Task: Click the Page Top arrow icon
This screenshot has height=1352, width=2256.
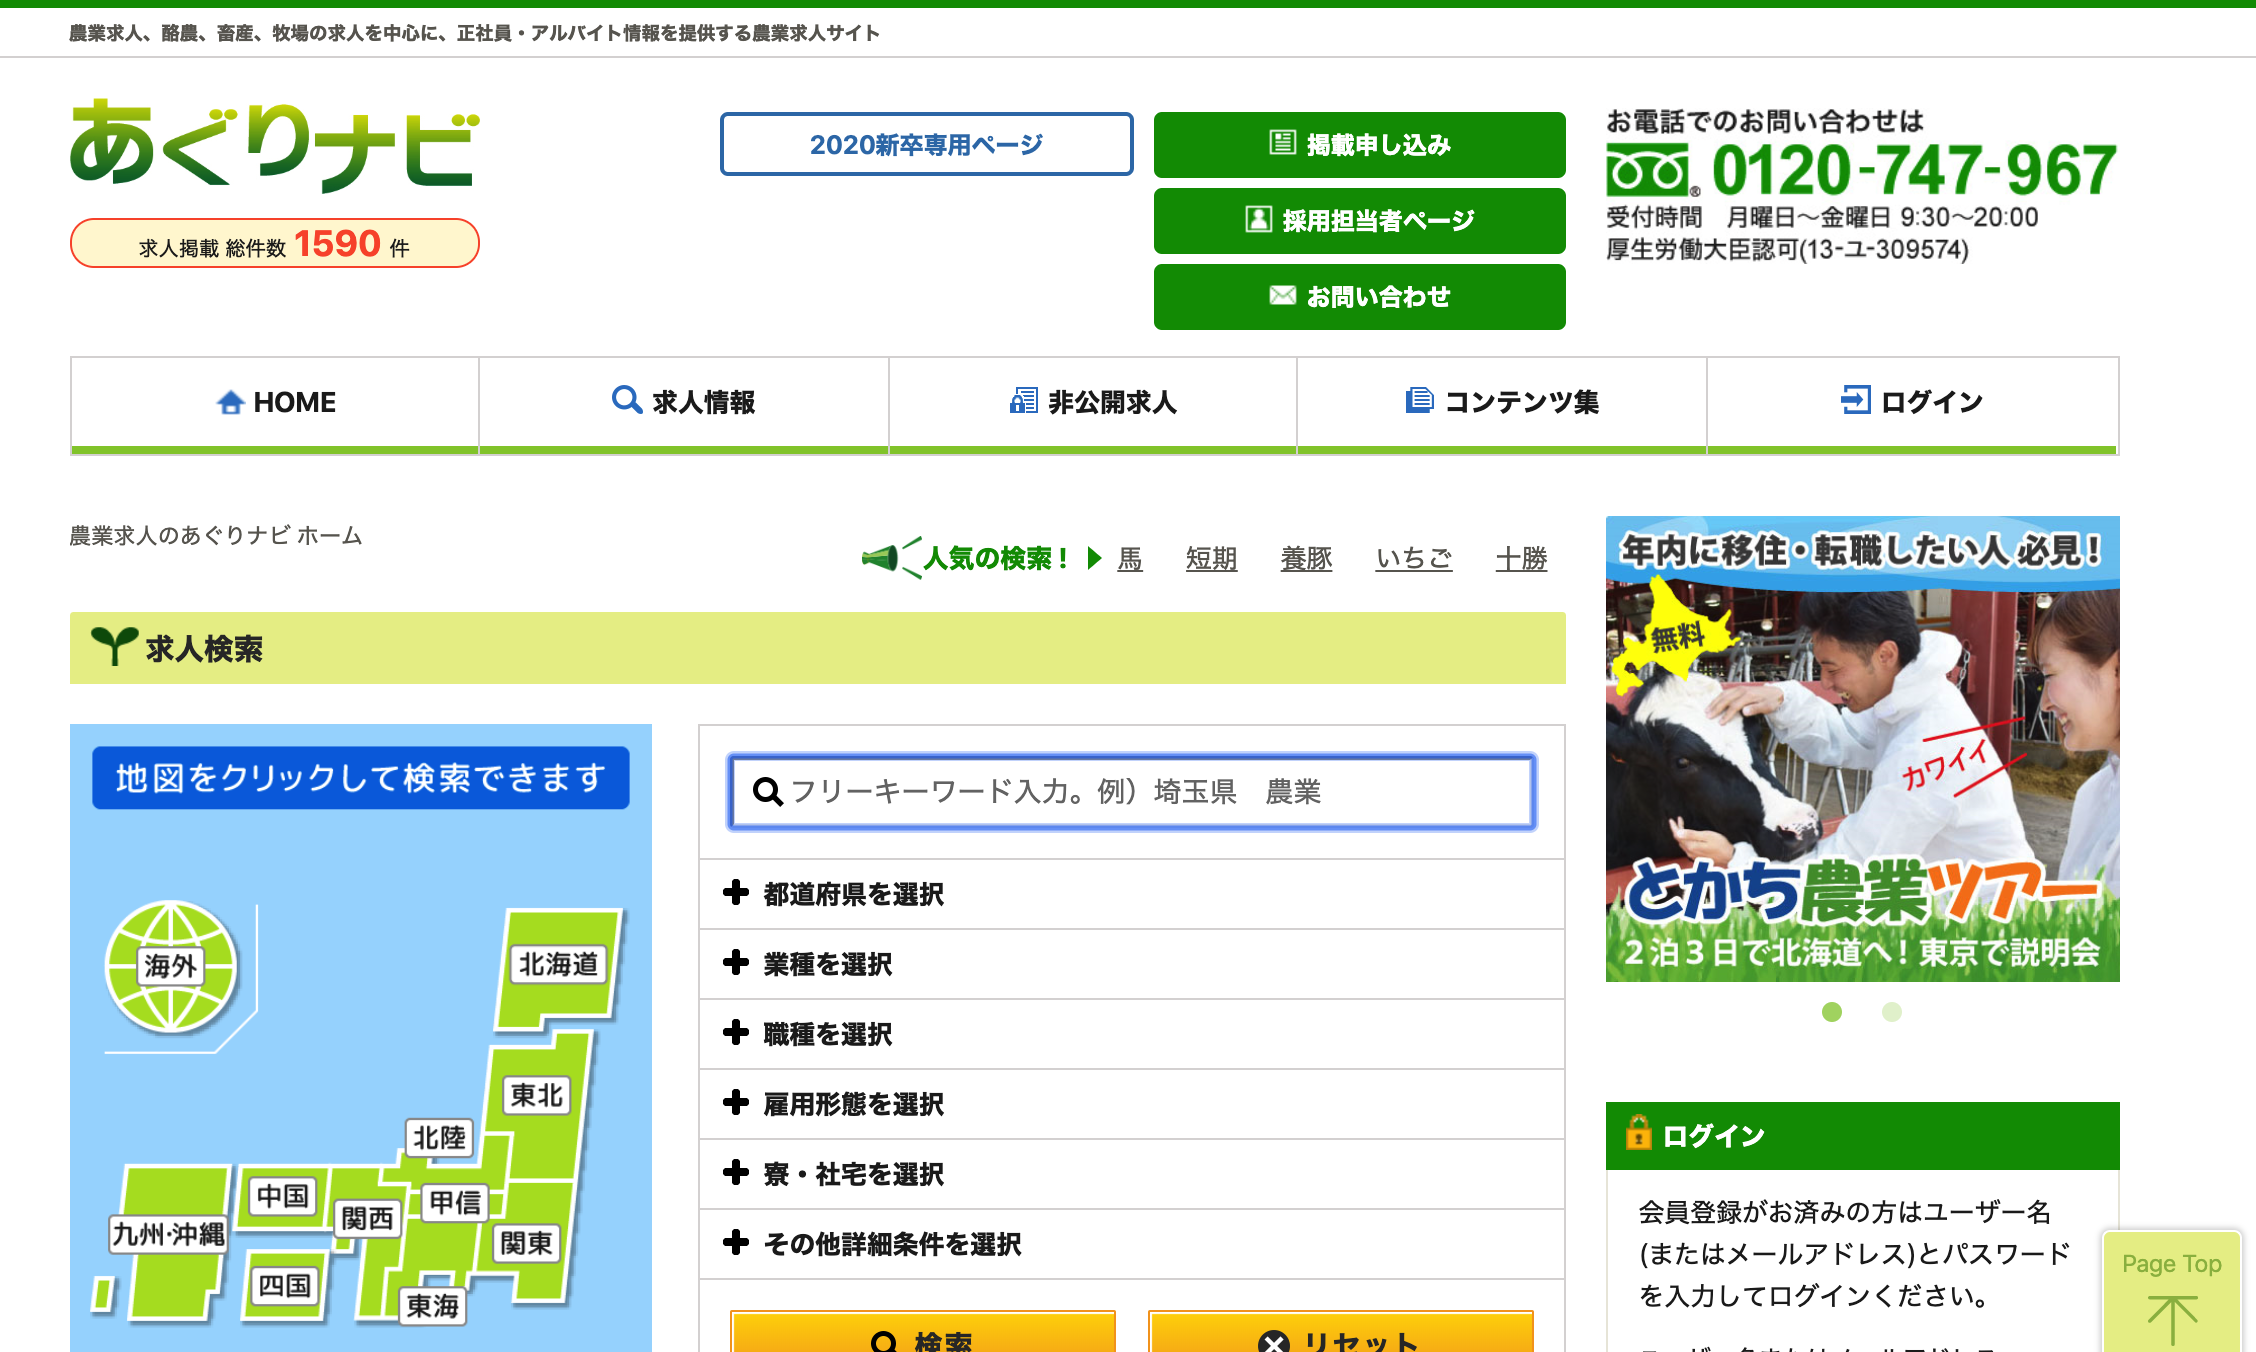Action: tap(2171, 1319)
